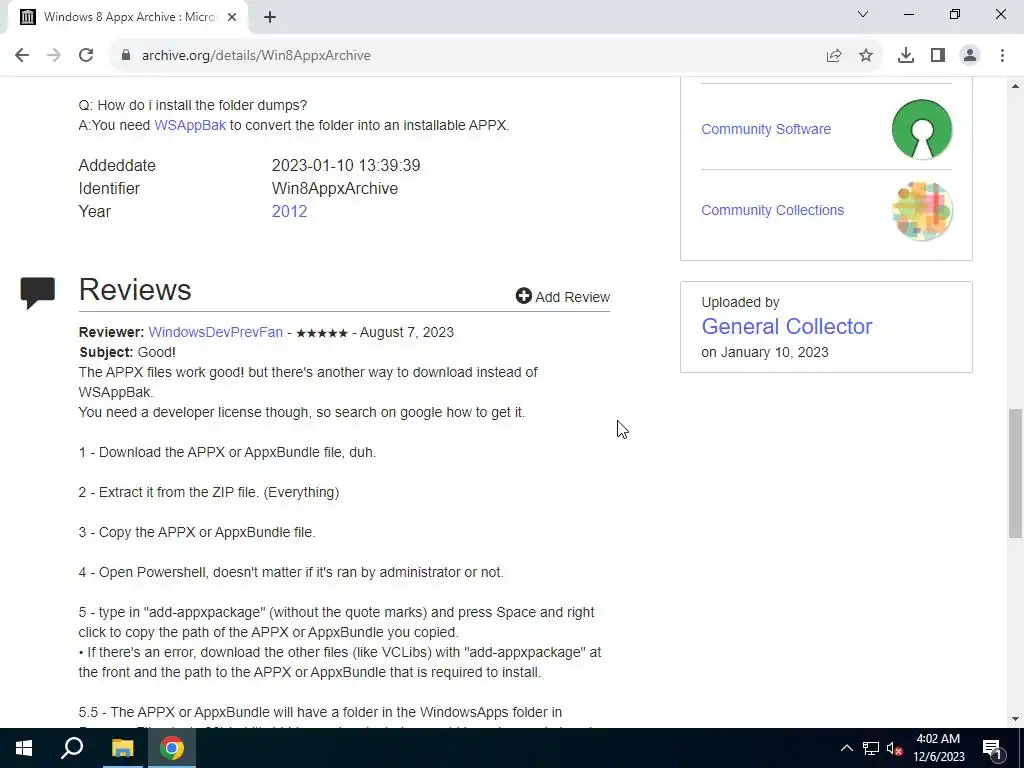Open the Windows Start menu
The image size is (1024, 768).
24,748
